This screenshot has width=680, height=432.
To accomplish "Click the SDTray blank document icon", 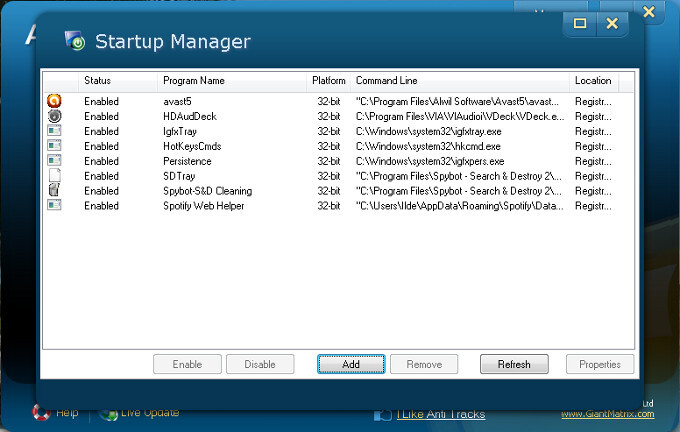I will pos(54,176).
